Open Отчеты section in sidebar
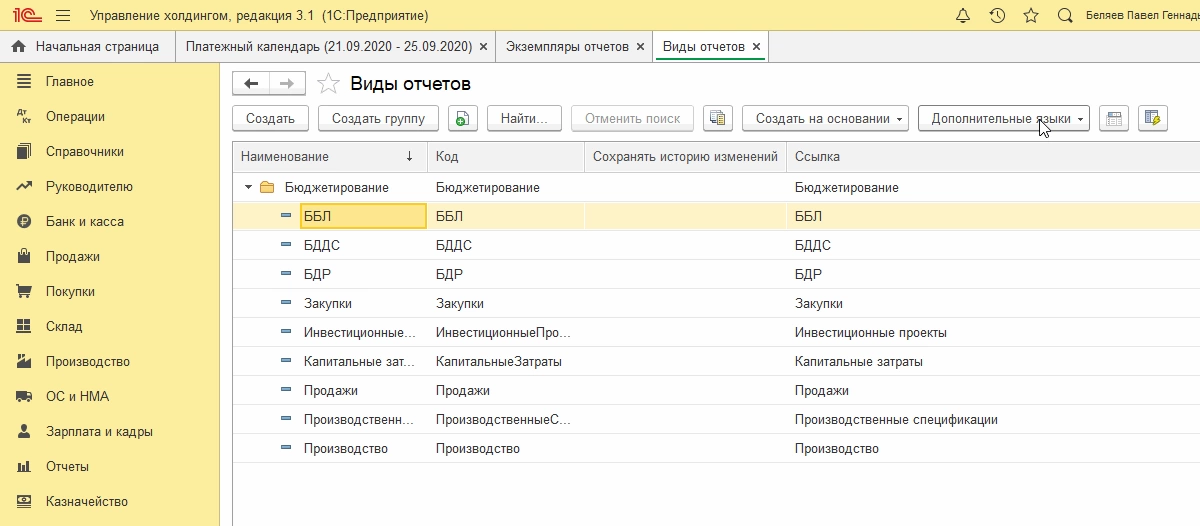Image resolution: width=1200 pixels, height=526 pixels. point(67,466)
